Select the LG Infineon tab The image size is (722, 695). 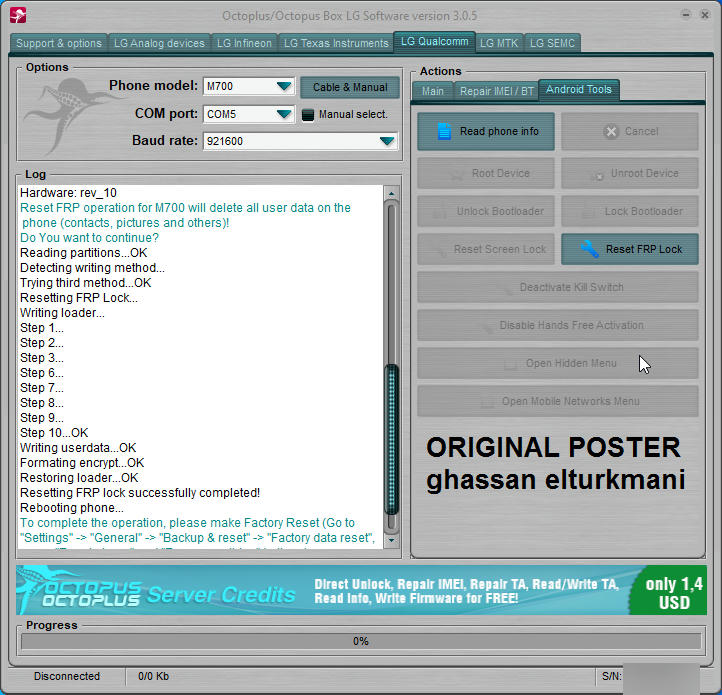tap(244, 43)
